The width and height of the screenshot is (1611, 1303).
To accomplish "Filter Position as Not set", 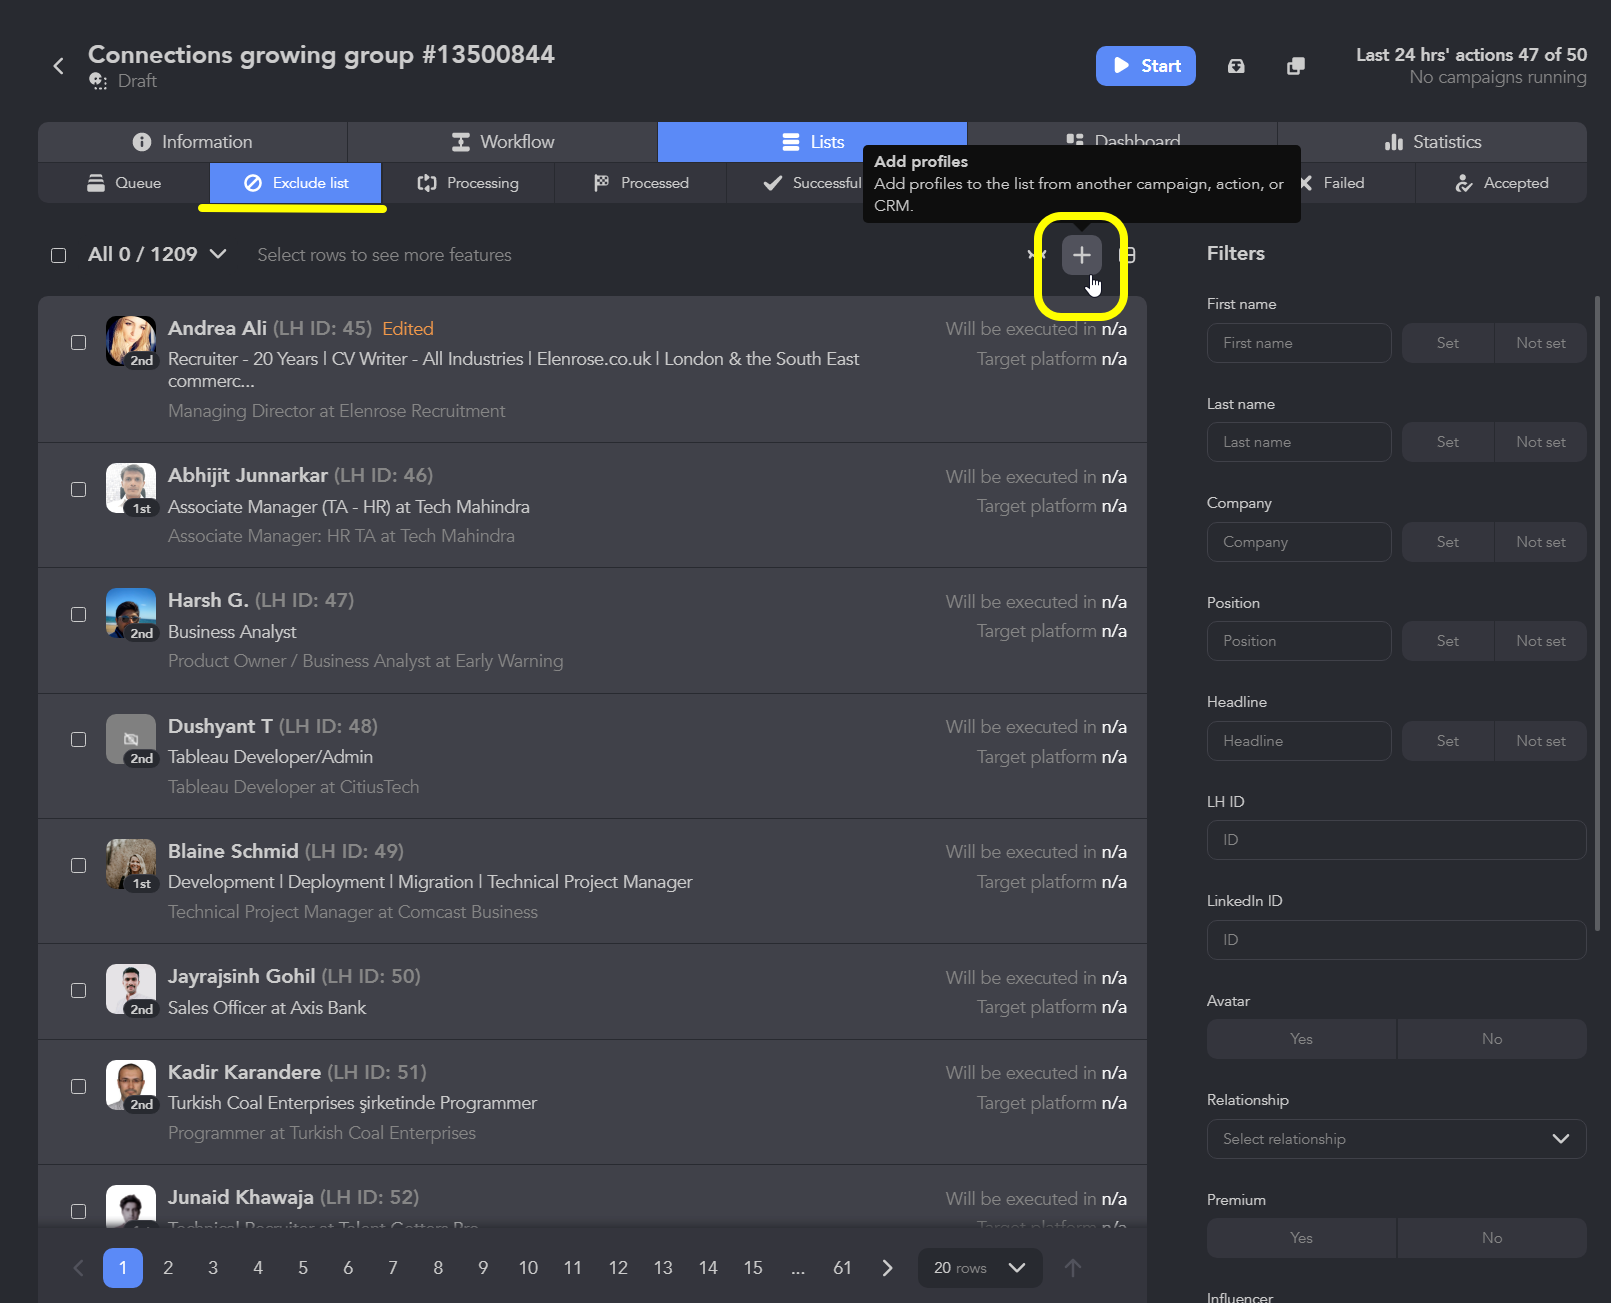I will coord(1541,641).
